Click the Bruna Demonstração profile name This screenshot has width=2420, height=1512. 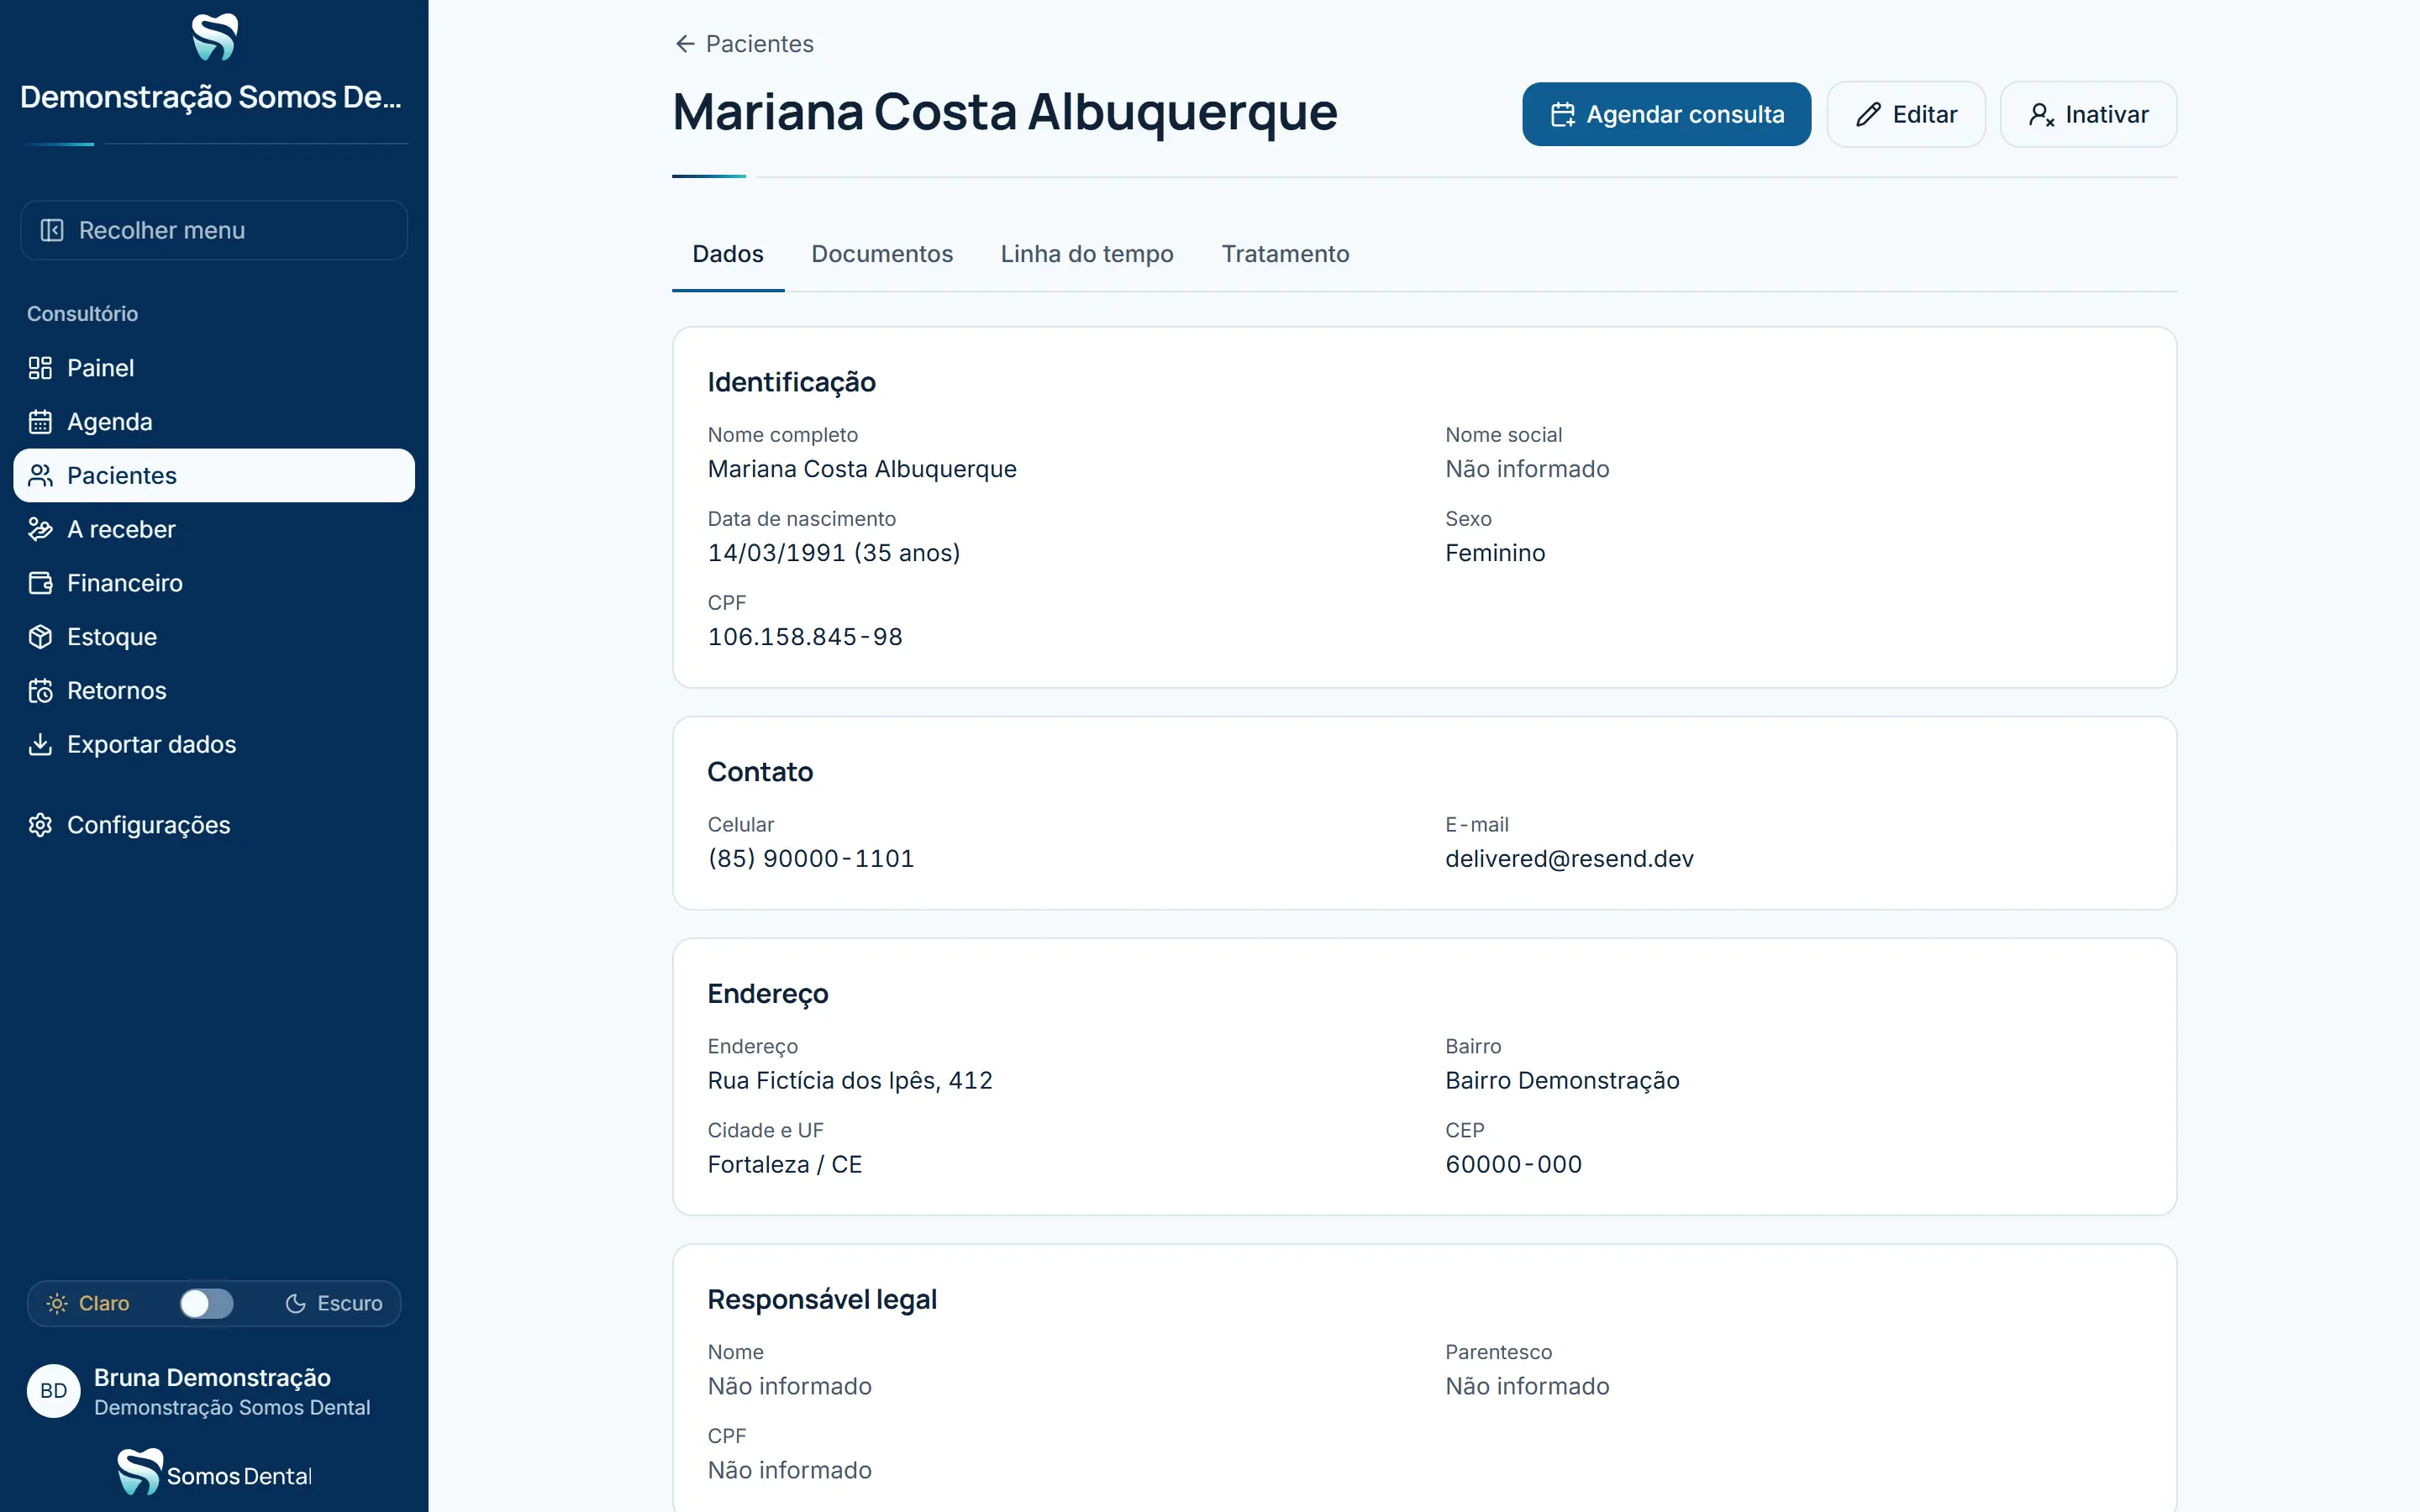click(x=212, y=1378)
